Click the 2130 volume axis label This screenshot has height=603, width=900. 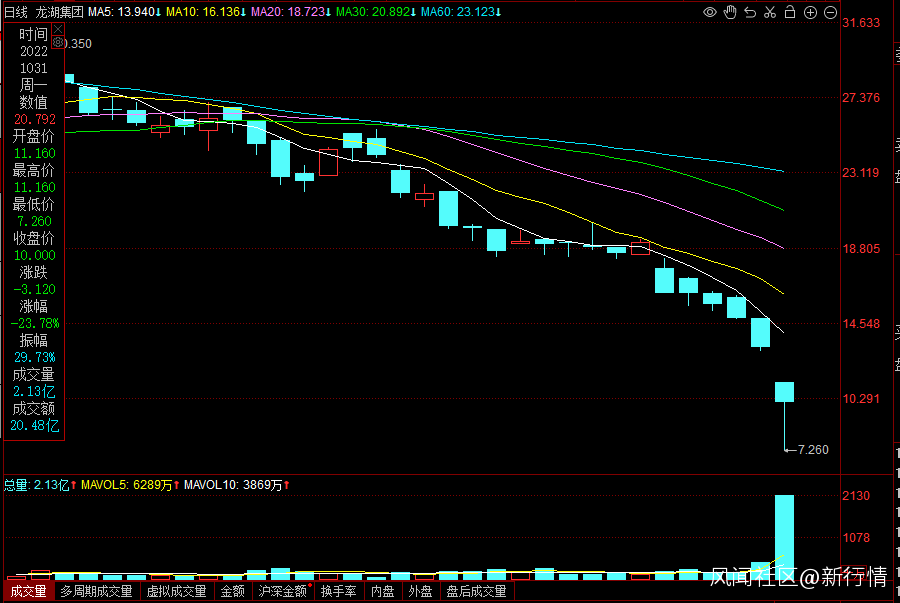pyautogui.click(x=856, y=496)
